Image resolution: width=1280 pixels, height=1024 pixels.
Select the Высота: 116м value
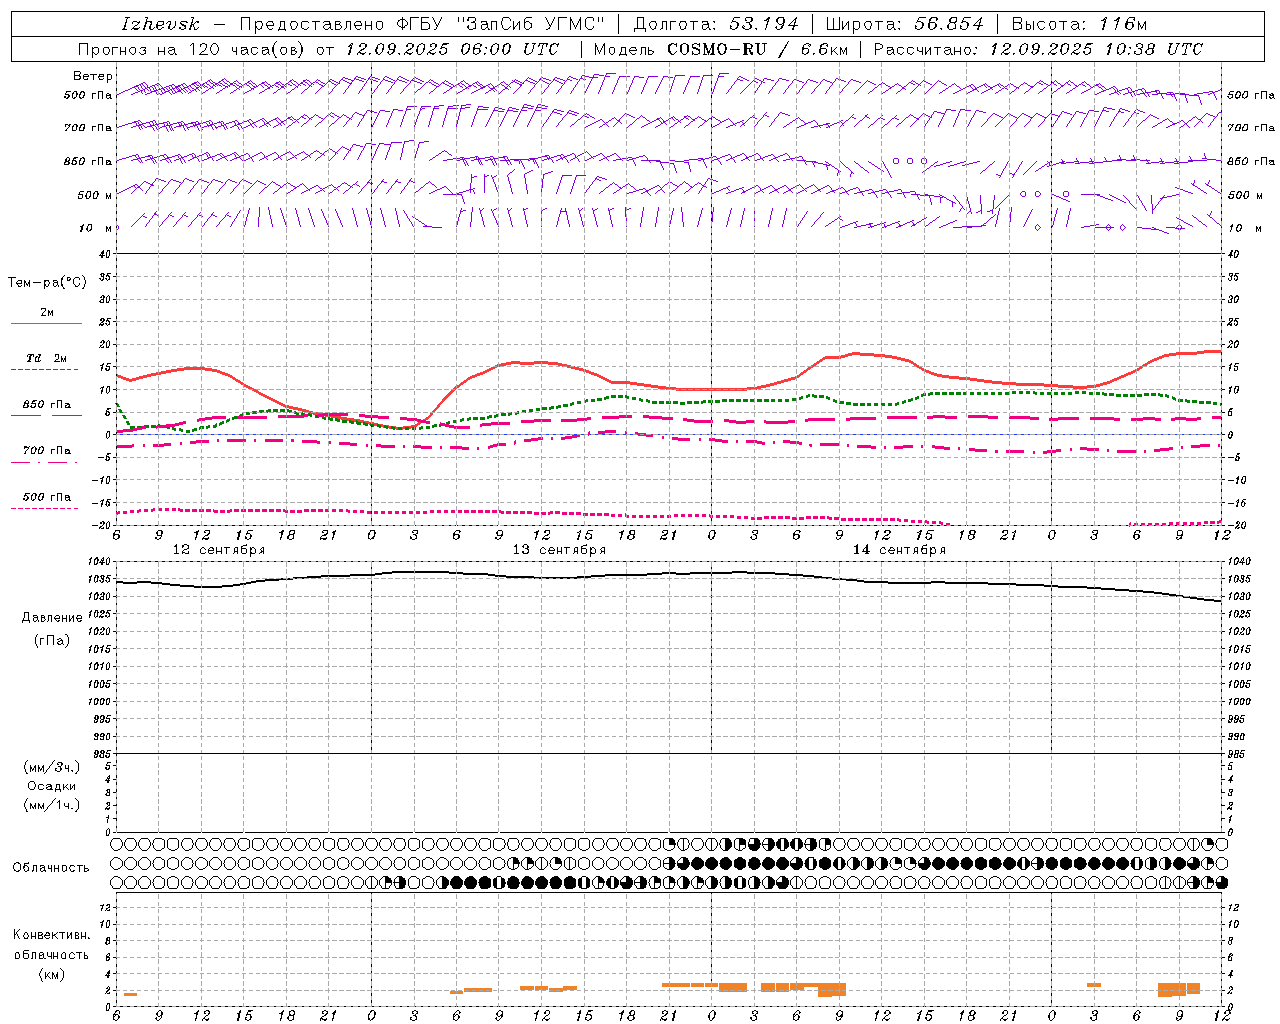pos(1080,24)
